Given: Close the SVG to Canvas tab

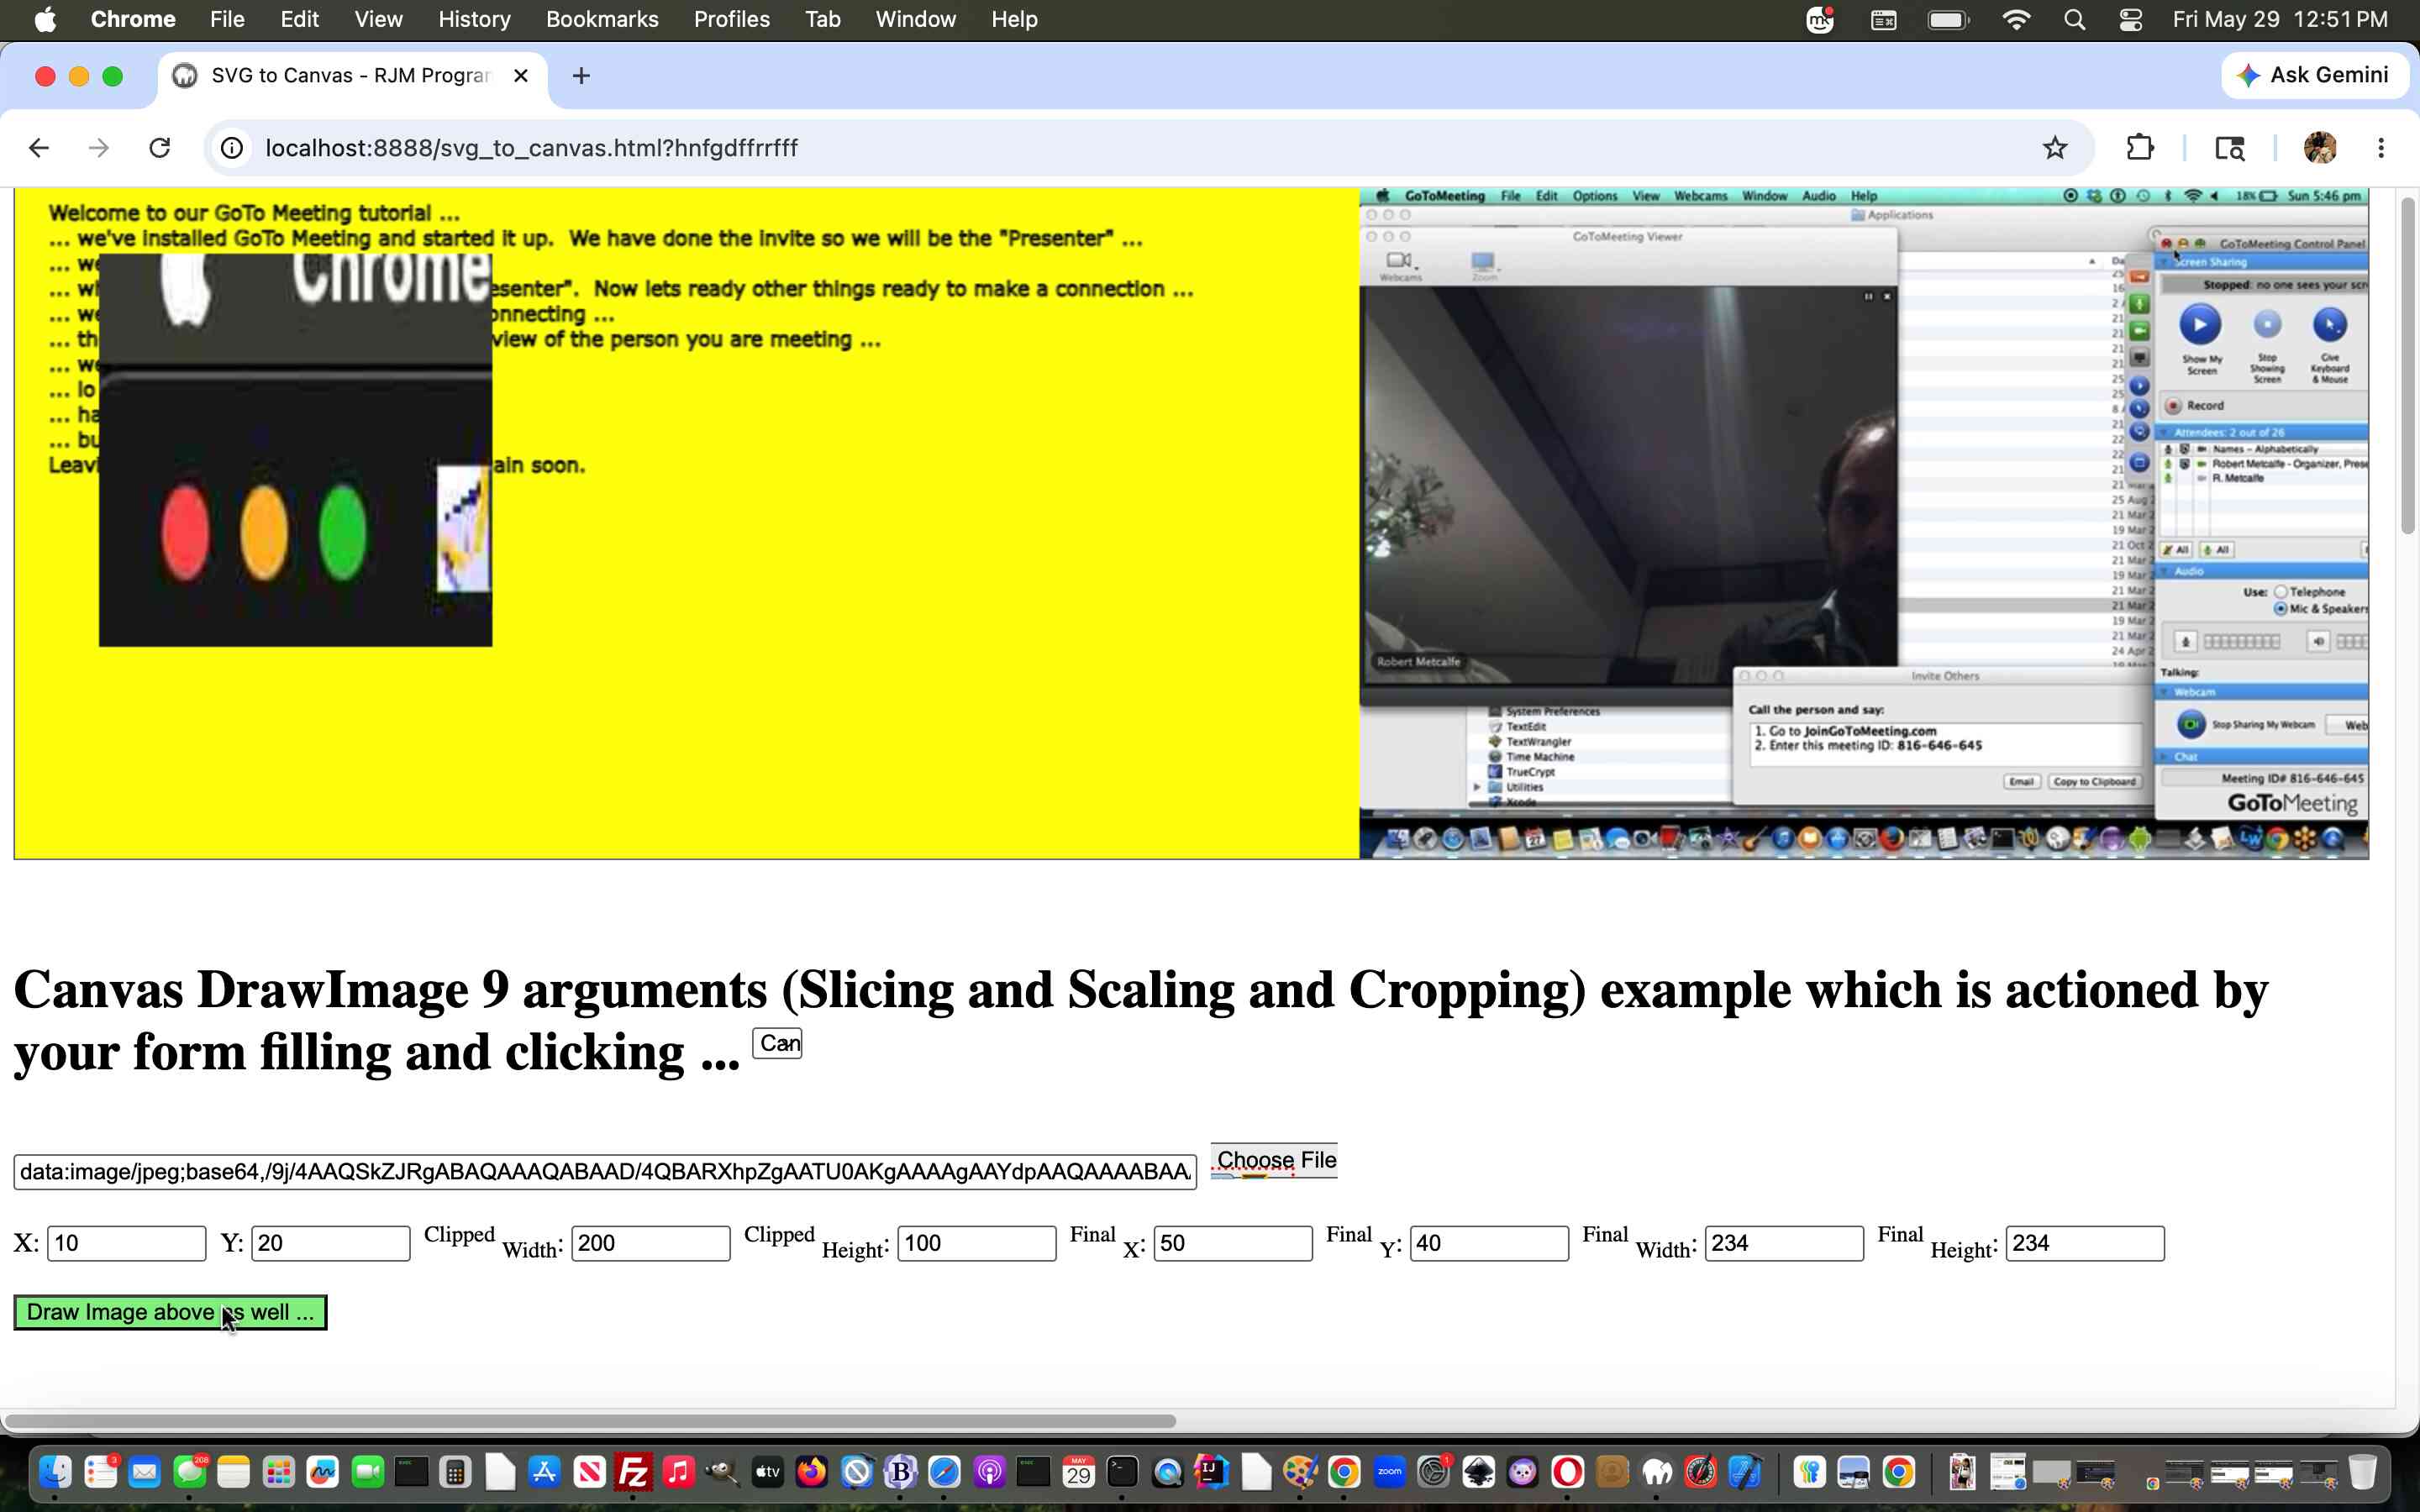Looking at the screenshot, I should pyautogui.click(x=521, y=76).
